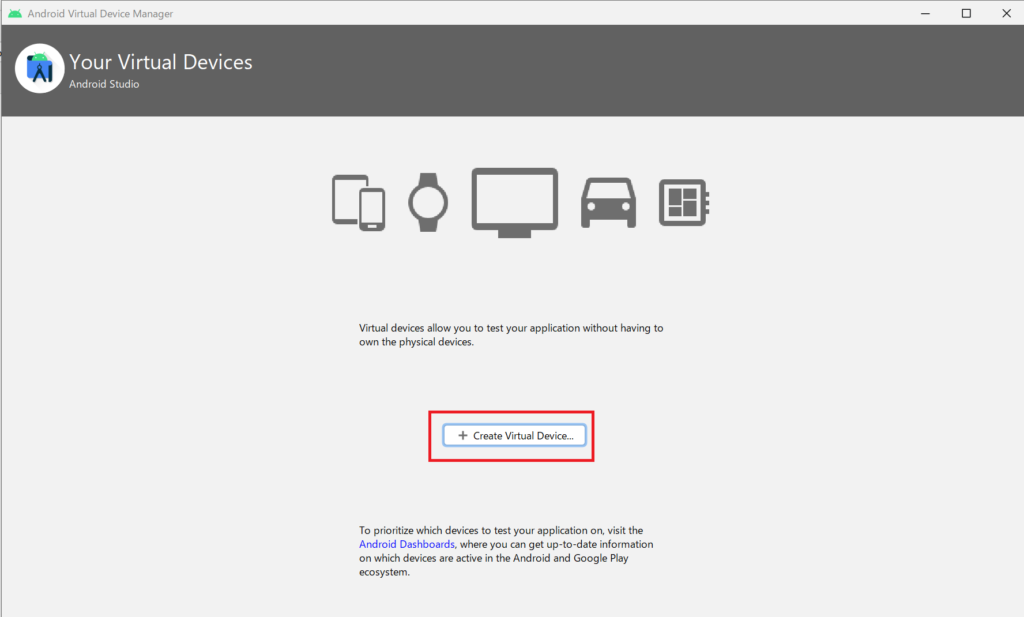Click the Android Studio logo in header

tap(39, 68)
